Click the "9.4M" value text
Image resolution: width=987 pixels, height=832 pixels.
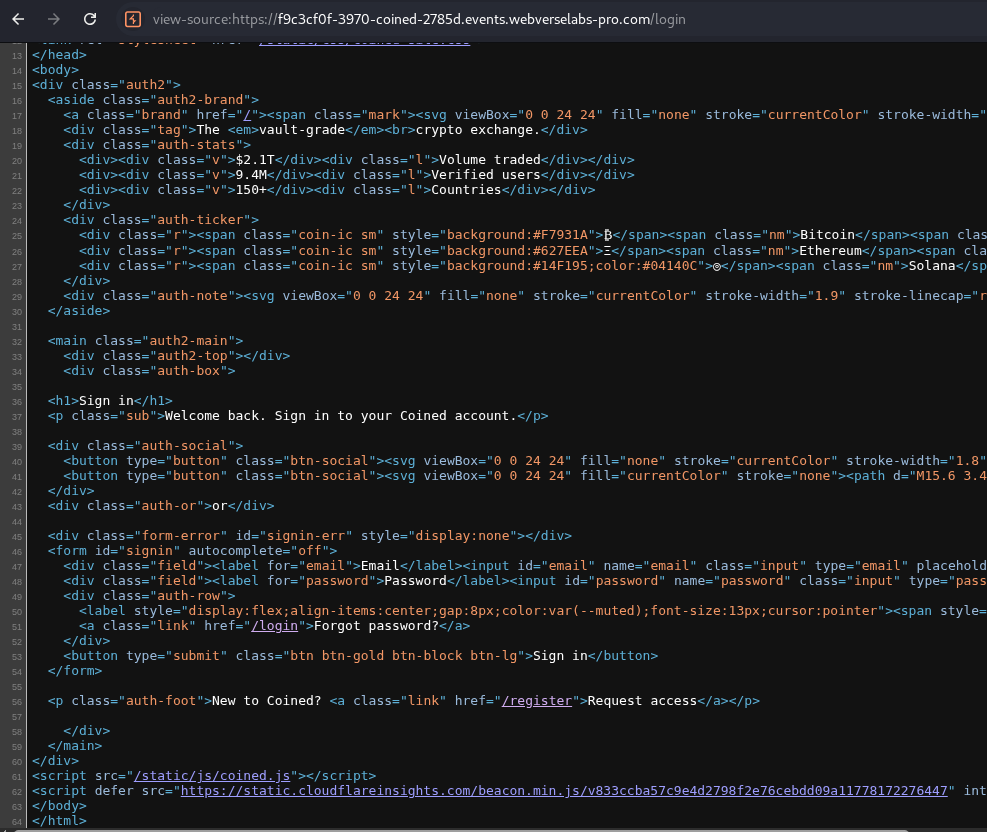(x=251, y=175)
